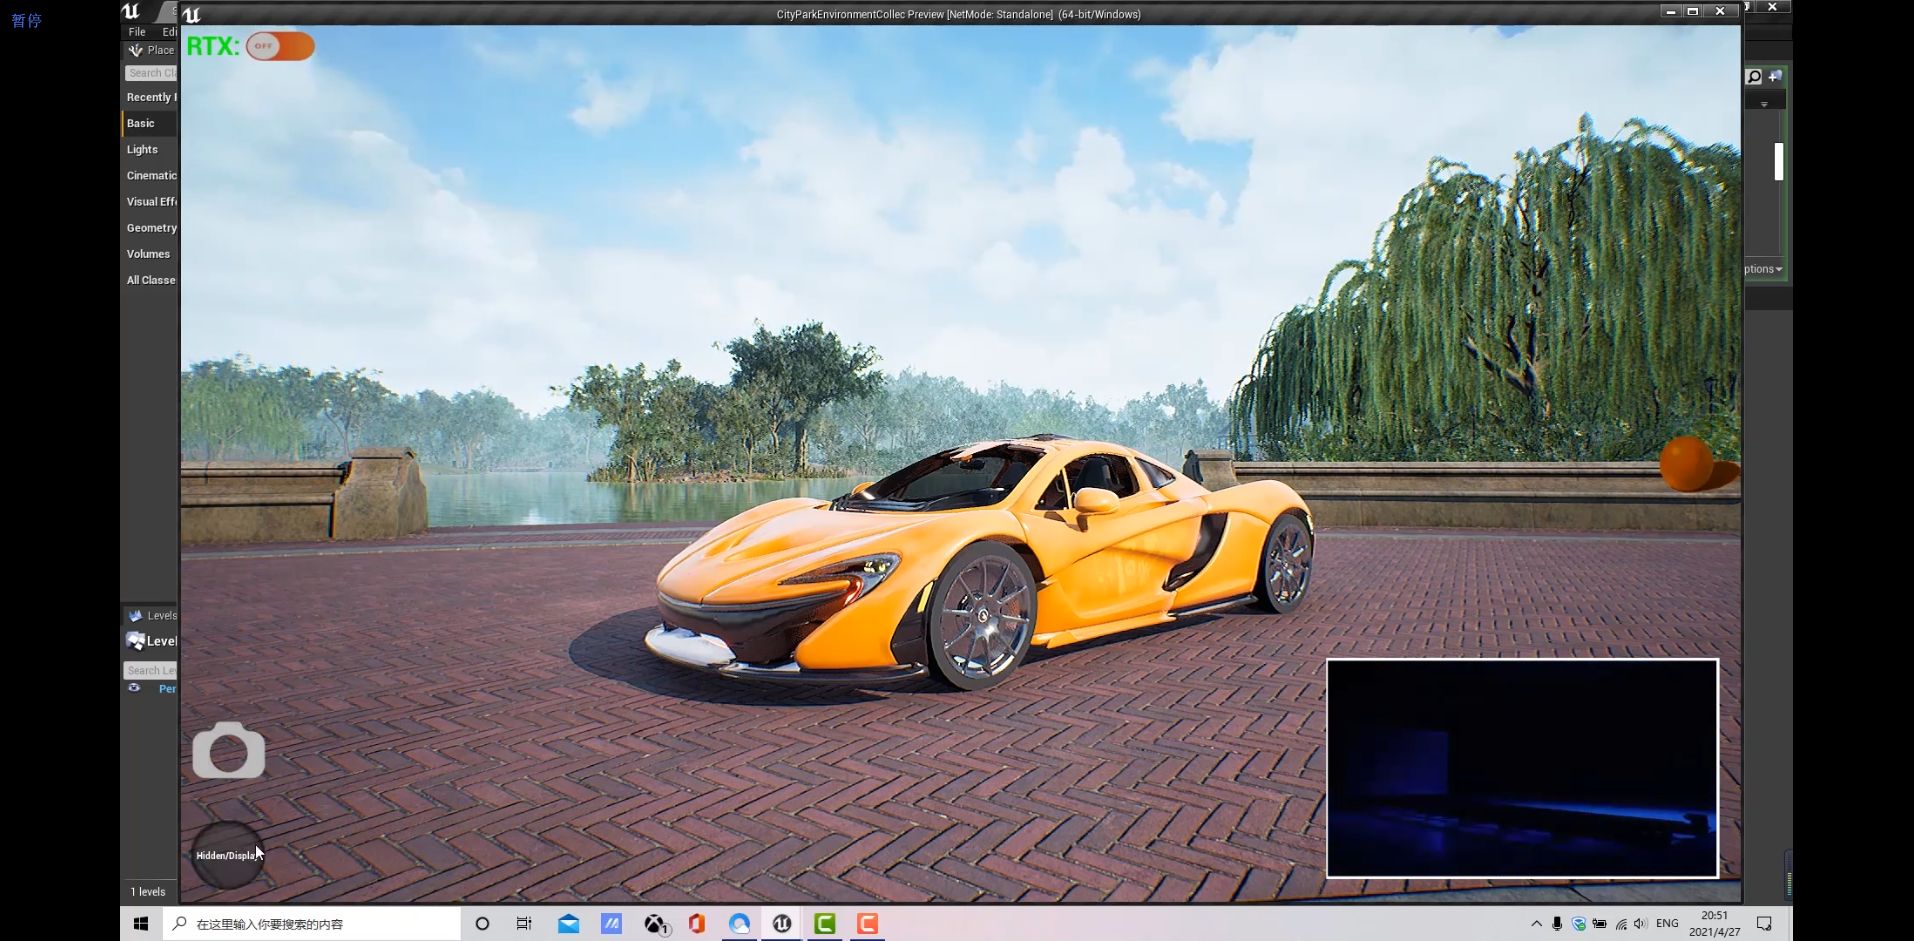This screenshot has height=941, width=1914.
Task: Open the File menu in the editor
Action: tap(137, 32)
